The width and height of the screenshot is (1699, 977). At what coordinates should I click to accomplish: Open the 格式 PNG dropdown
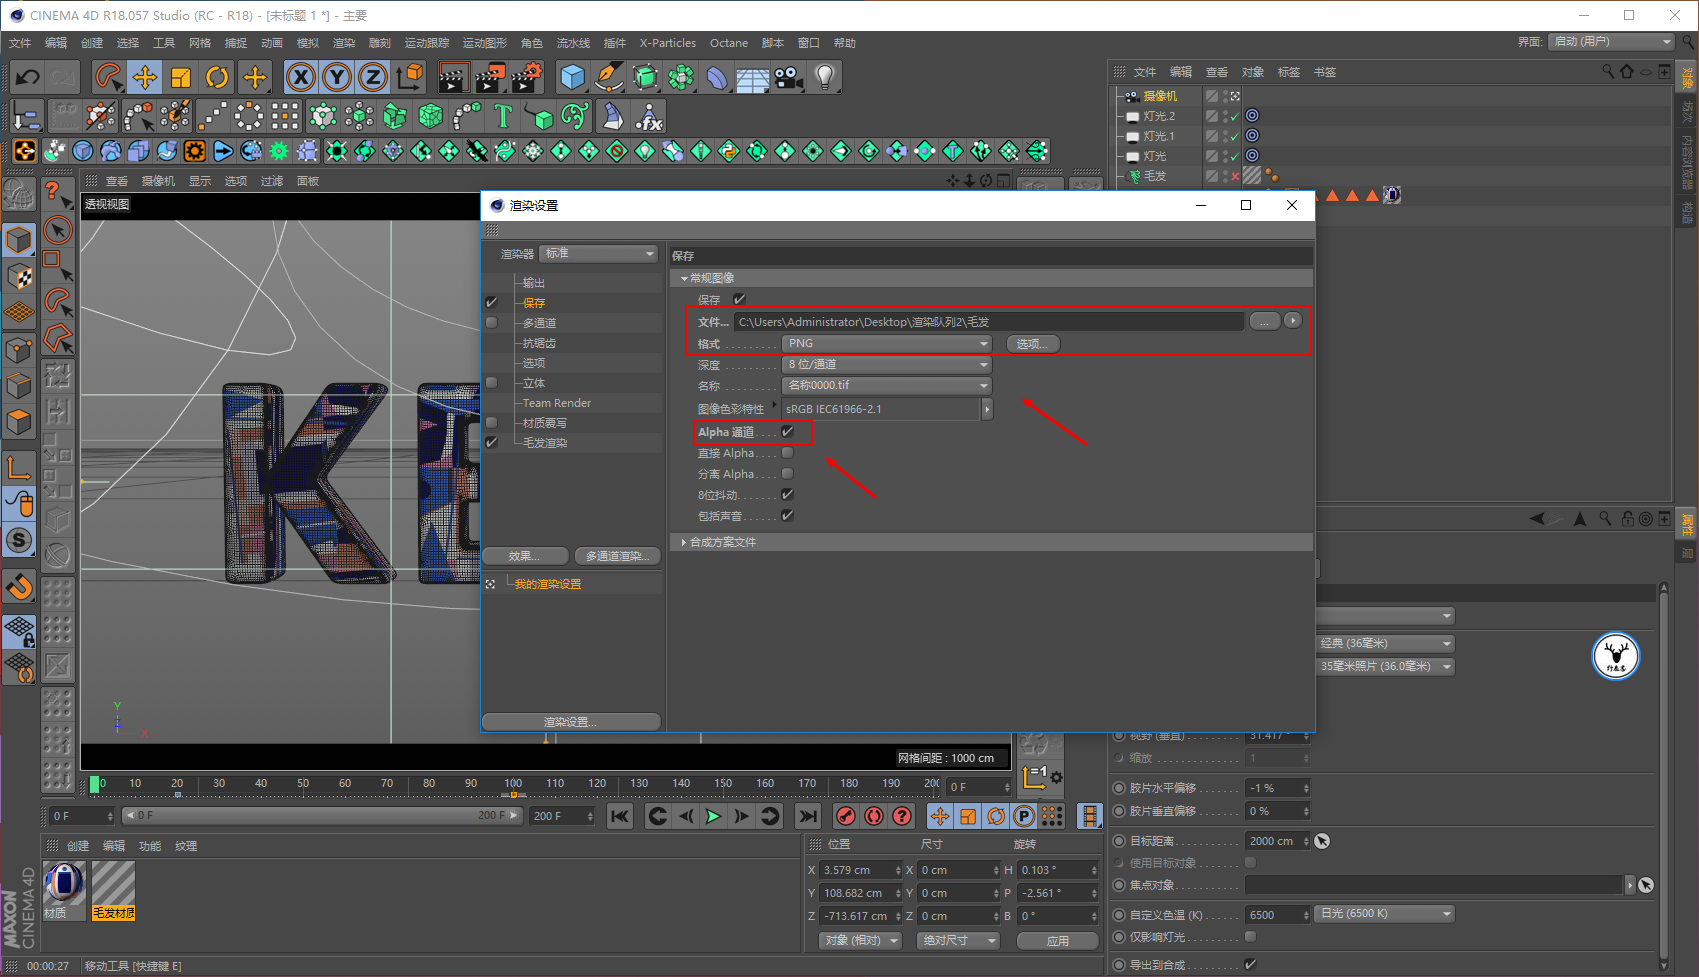(886, 344)
